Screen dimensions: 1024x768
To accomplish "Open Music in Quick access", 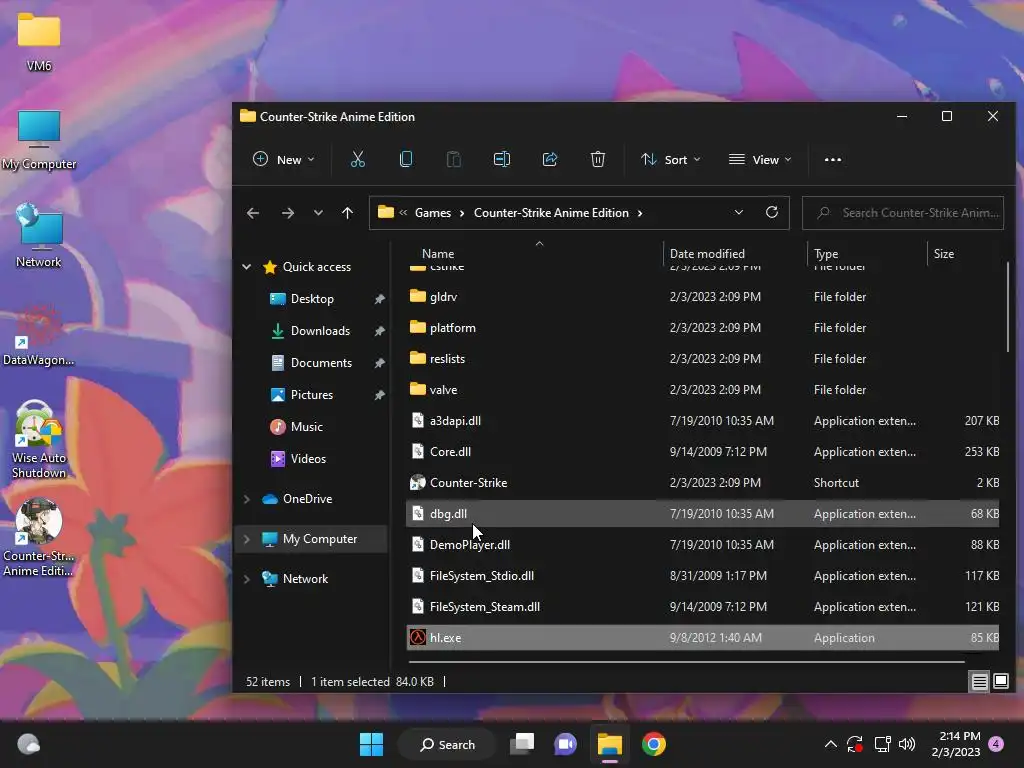I will point(306,426).
